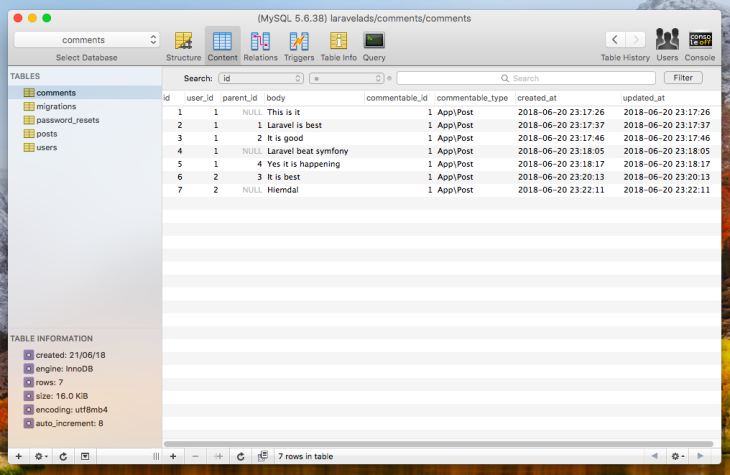The width and height of the screenshot is (730, 475).
Task: Expand the Select Database dropdown
Action: tap(87, 40)
